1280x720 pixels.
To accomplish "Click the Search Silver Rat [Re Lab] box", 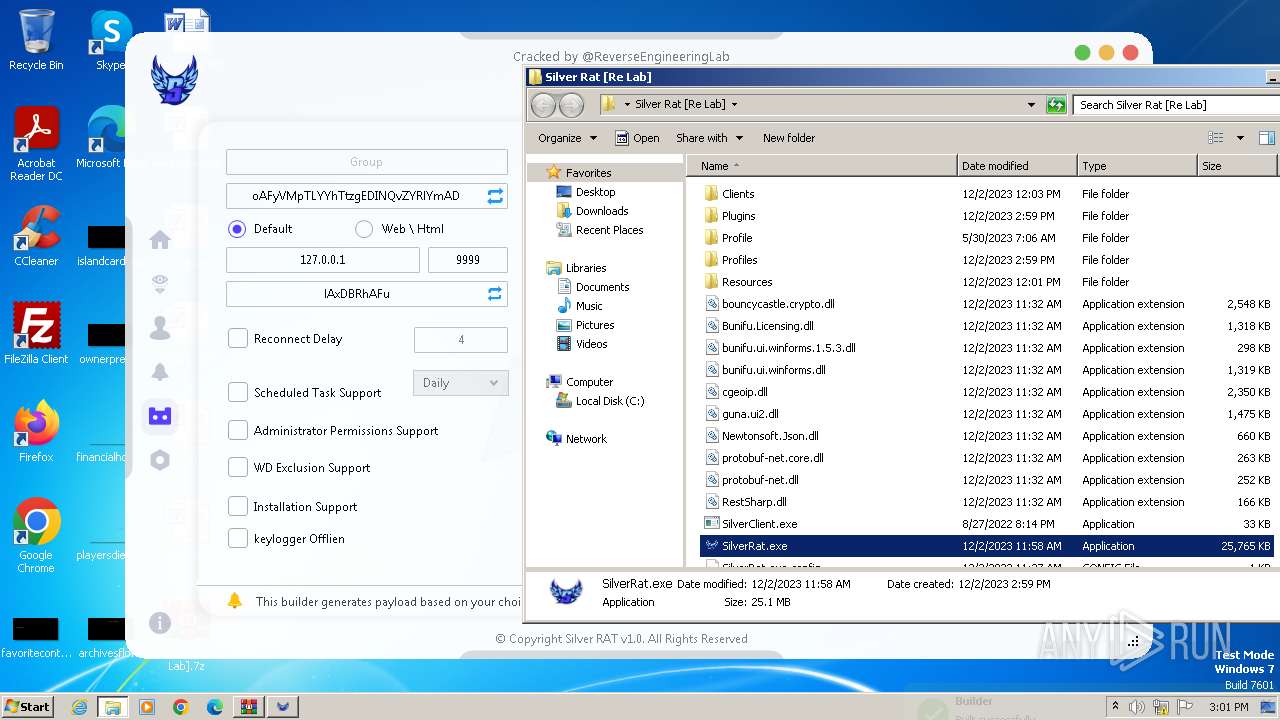I will tap(1175, 104).
